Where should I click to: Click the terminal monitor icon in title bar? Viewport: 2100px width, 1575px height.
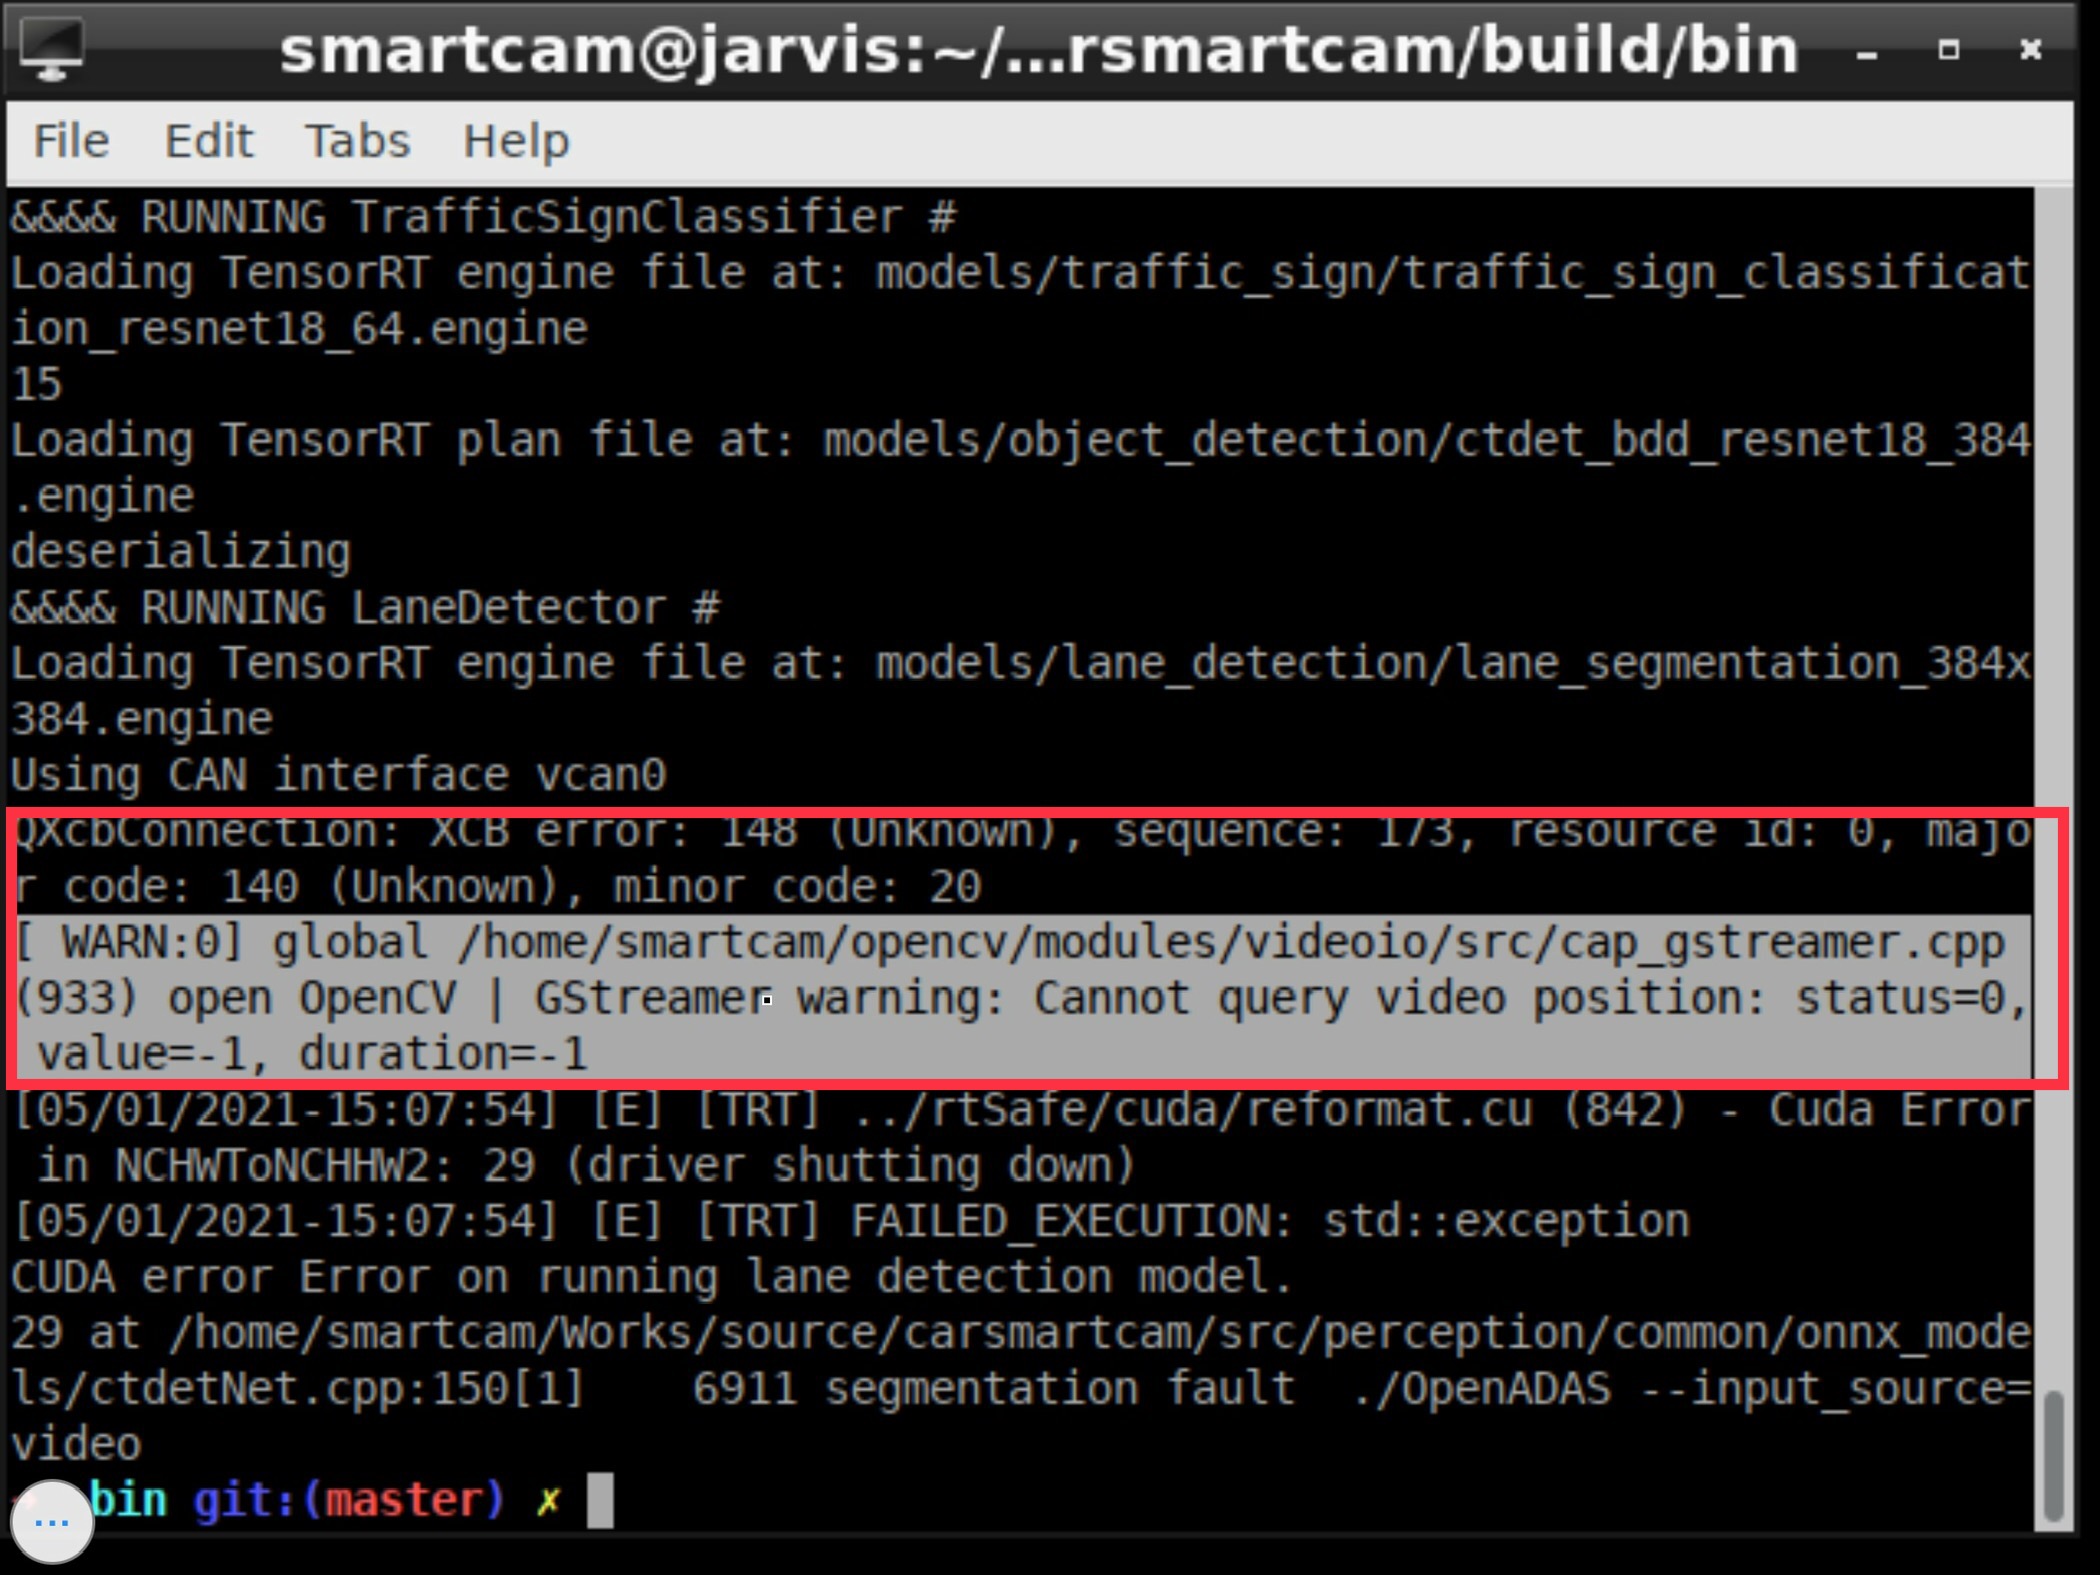click(x=52, y=48)
